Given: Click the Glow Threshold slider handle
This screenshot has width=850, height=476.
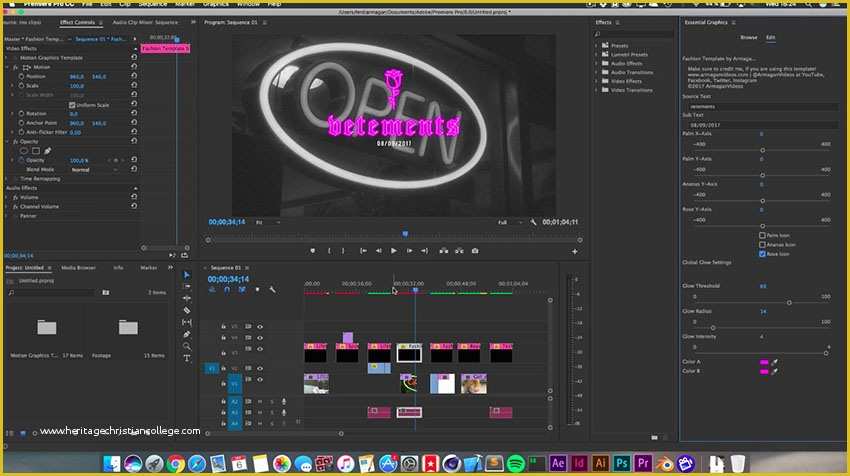Looking at the screenshot, I should click(789, 303).
